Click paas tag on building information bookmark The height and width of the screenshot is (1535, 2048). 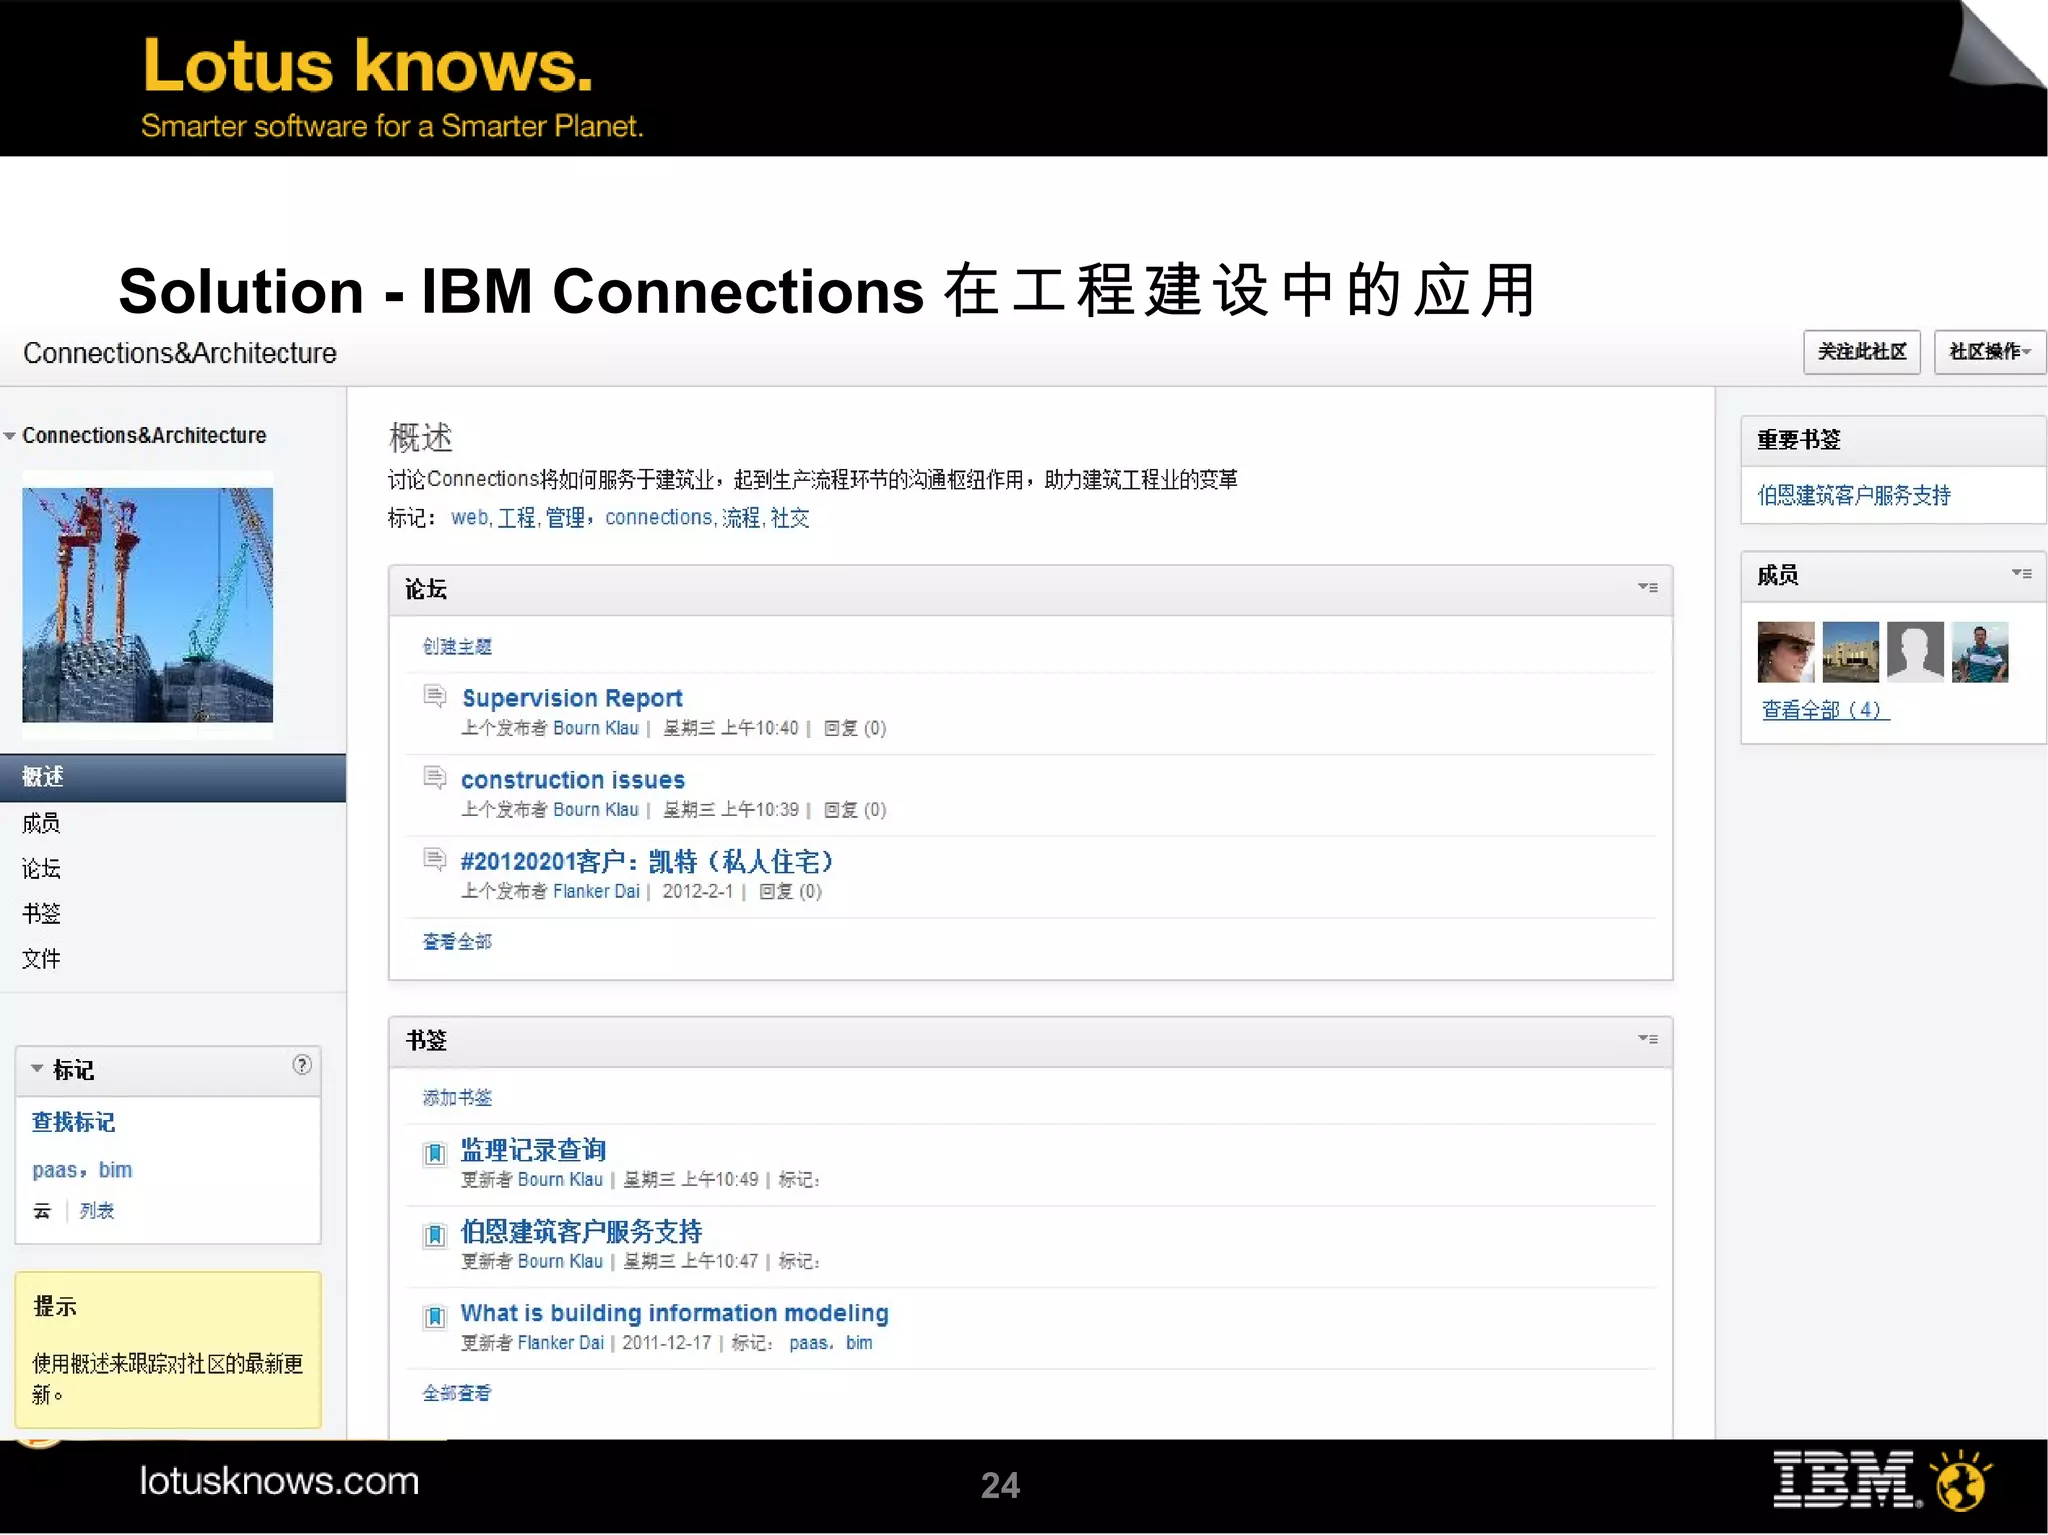coord(809,1343)
